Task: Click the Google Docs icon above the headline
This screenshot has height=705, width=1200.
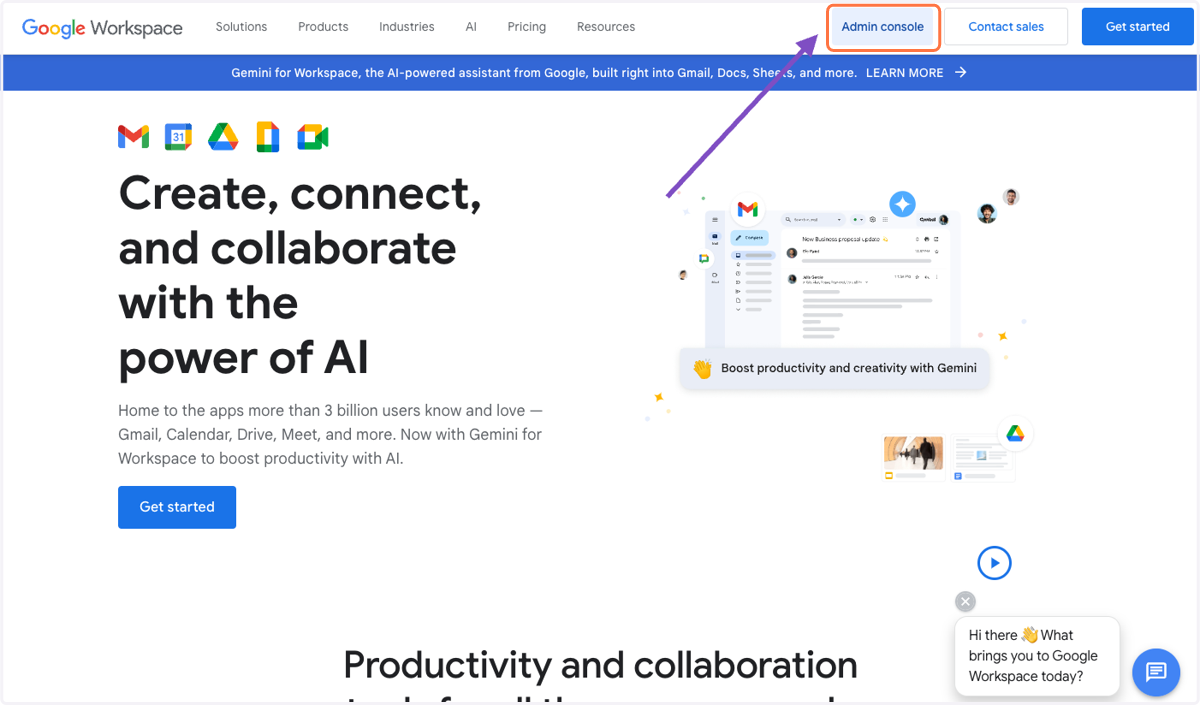Action: click(x=268, y=137)
